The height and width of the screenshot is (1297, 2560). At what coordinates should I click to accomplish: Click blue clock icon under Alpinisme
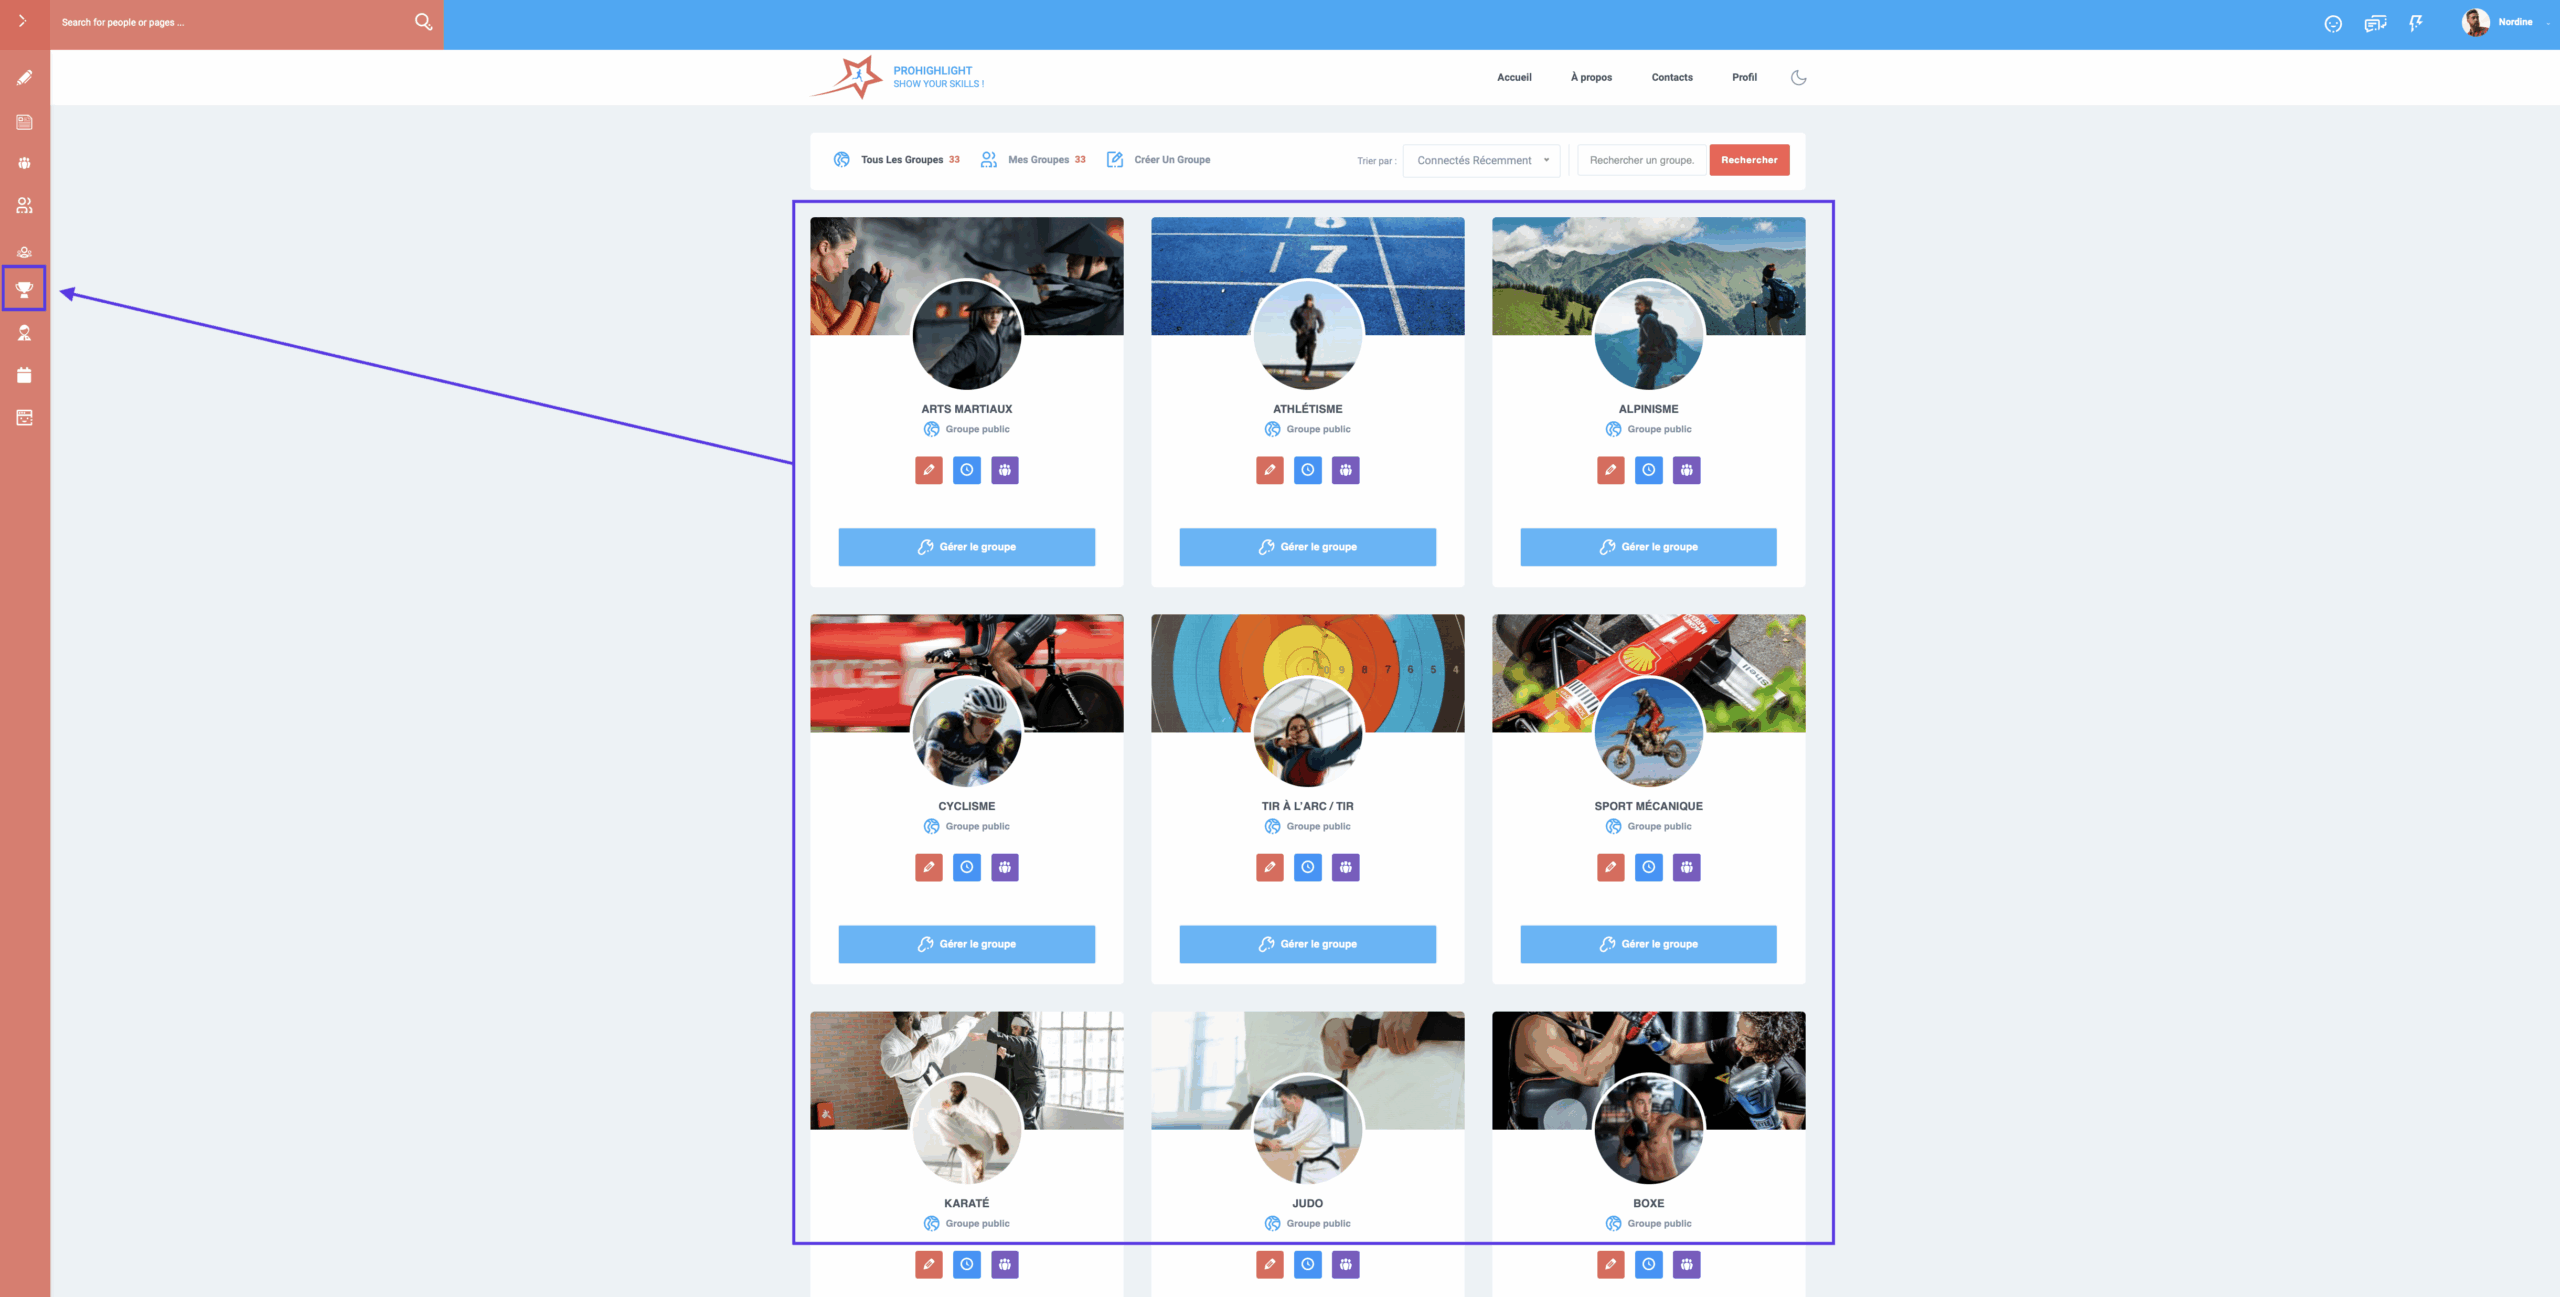click(x=1648, y=470)
